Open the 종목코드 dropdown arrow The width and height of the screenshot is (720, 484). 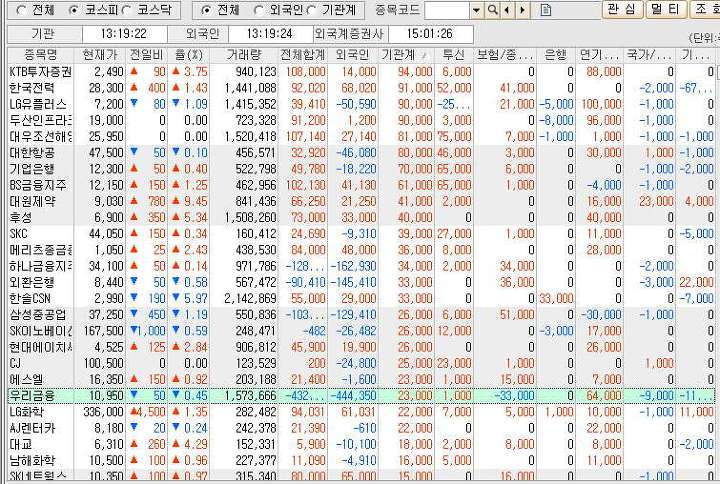pyautogui.click(x=477, y=10)
